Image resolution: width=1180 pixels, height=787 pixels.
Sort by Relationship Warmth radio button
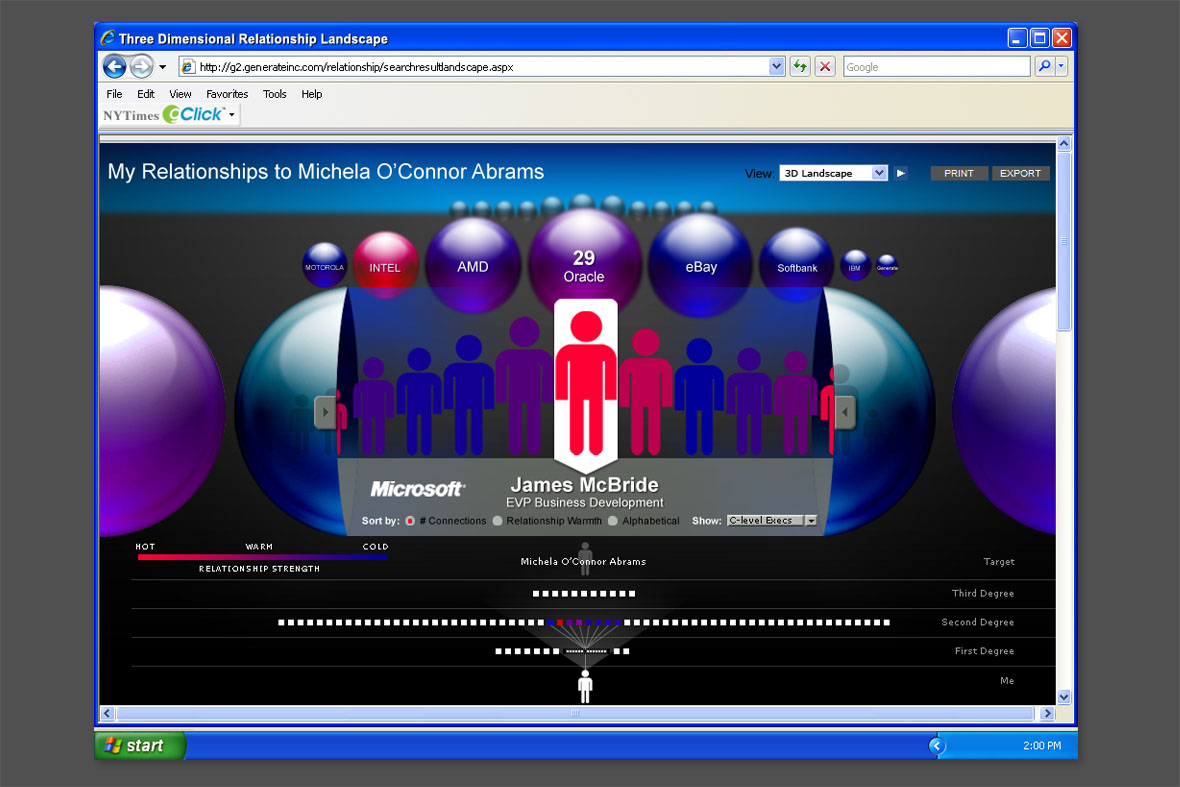(x=497, y=521)
